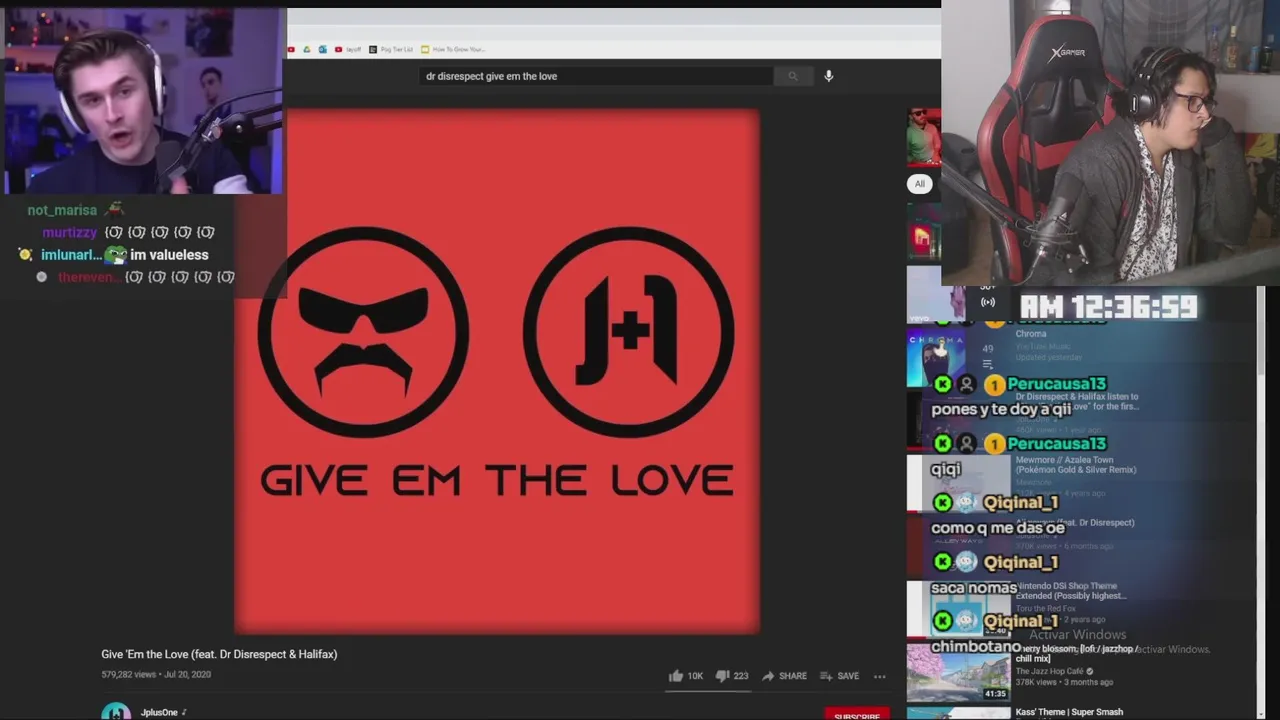This screenshot has width=1280, height=720.
Task: Open the 'layoff' YouTube bookmark
Action: pyautogui.click(x=349, y=49)
